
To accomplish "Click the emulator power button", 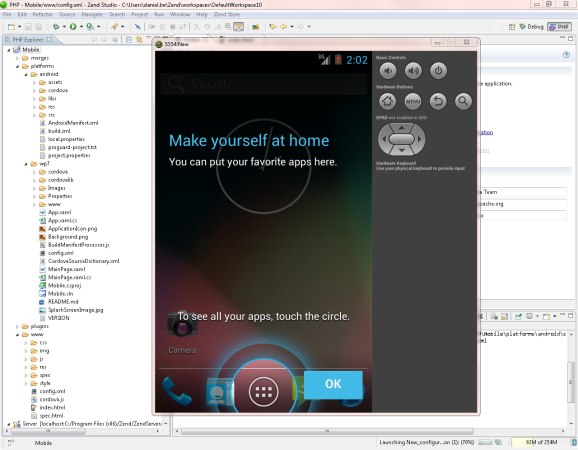I will click(x=438, y=71).
